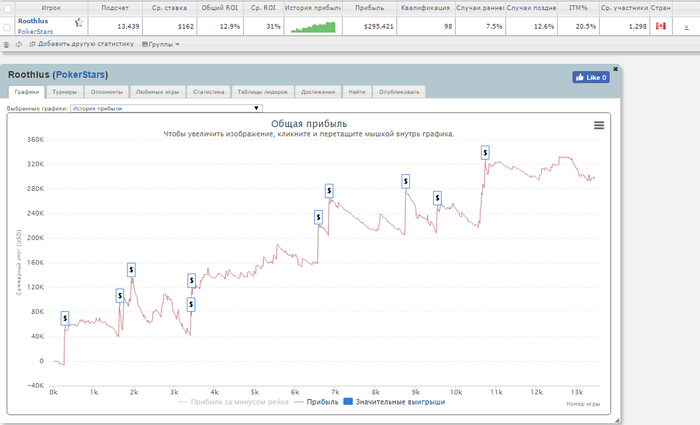Switch to the Графики tab
This screenshot has height=425, width=700.
[x=27, y=92]
